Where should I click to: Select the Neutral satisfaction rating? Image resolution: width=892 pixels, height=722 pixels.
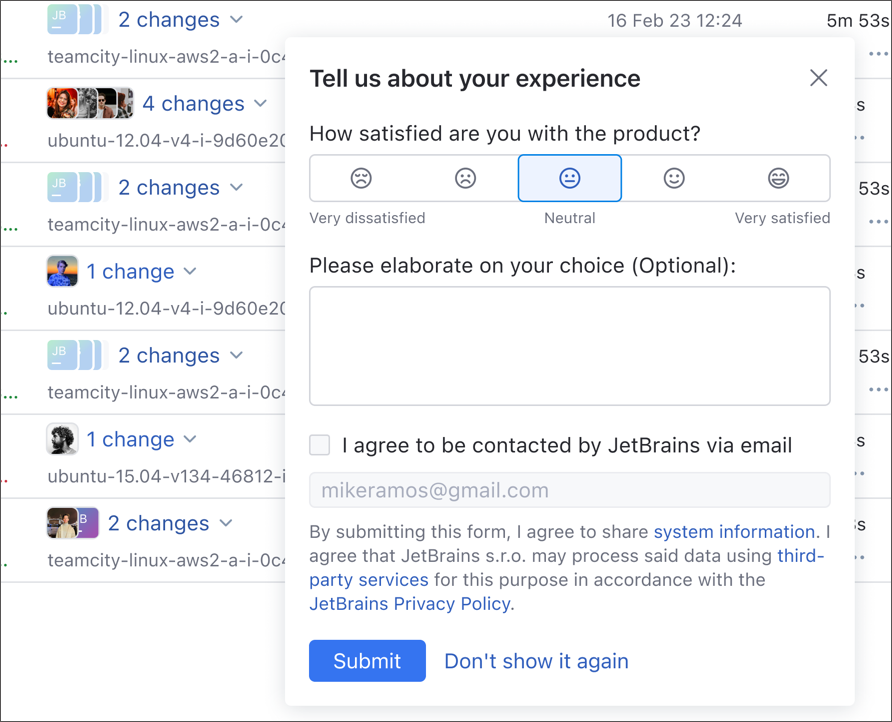(x=570, y=177)
